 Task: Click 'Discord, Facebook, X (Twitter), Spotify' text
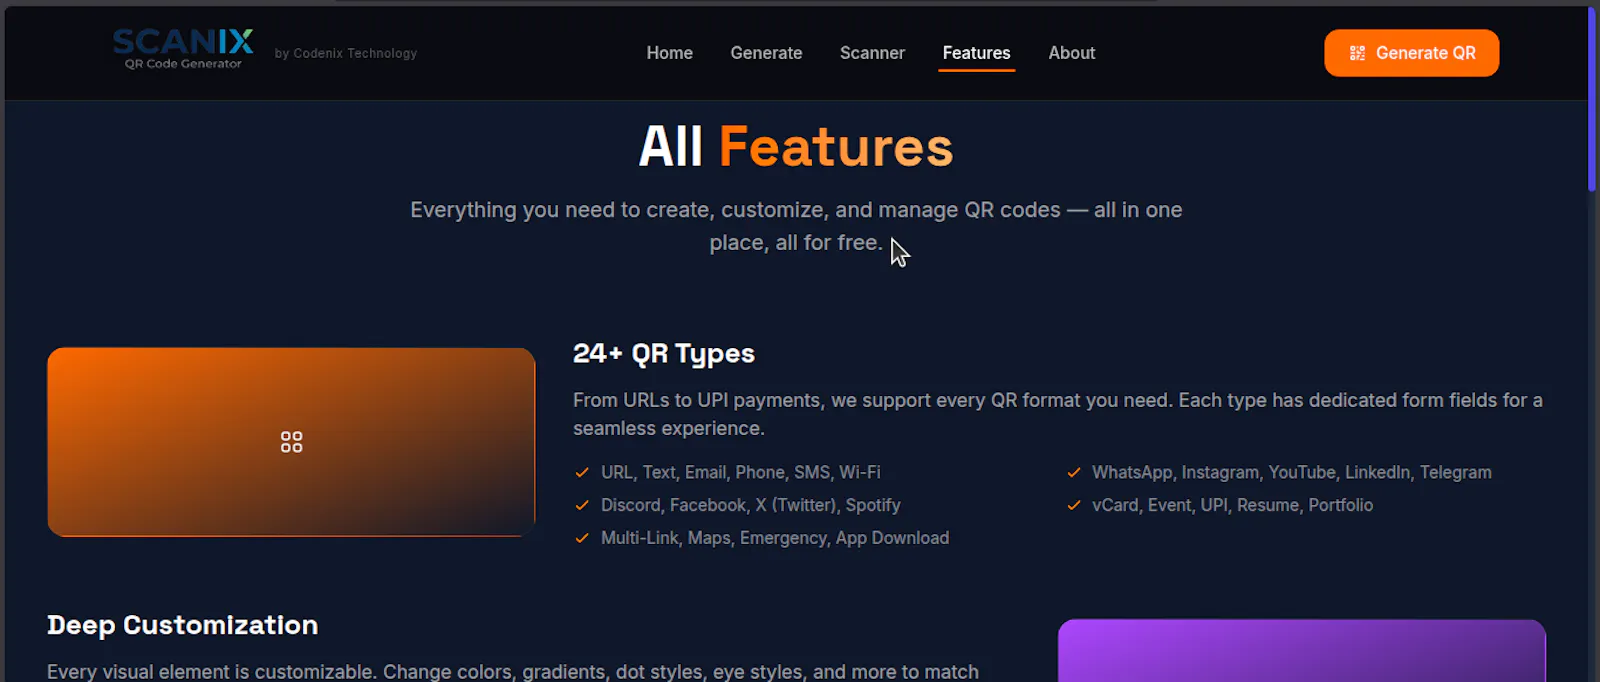751,505
